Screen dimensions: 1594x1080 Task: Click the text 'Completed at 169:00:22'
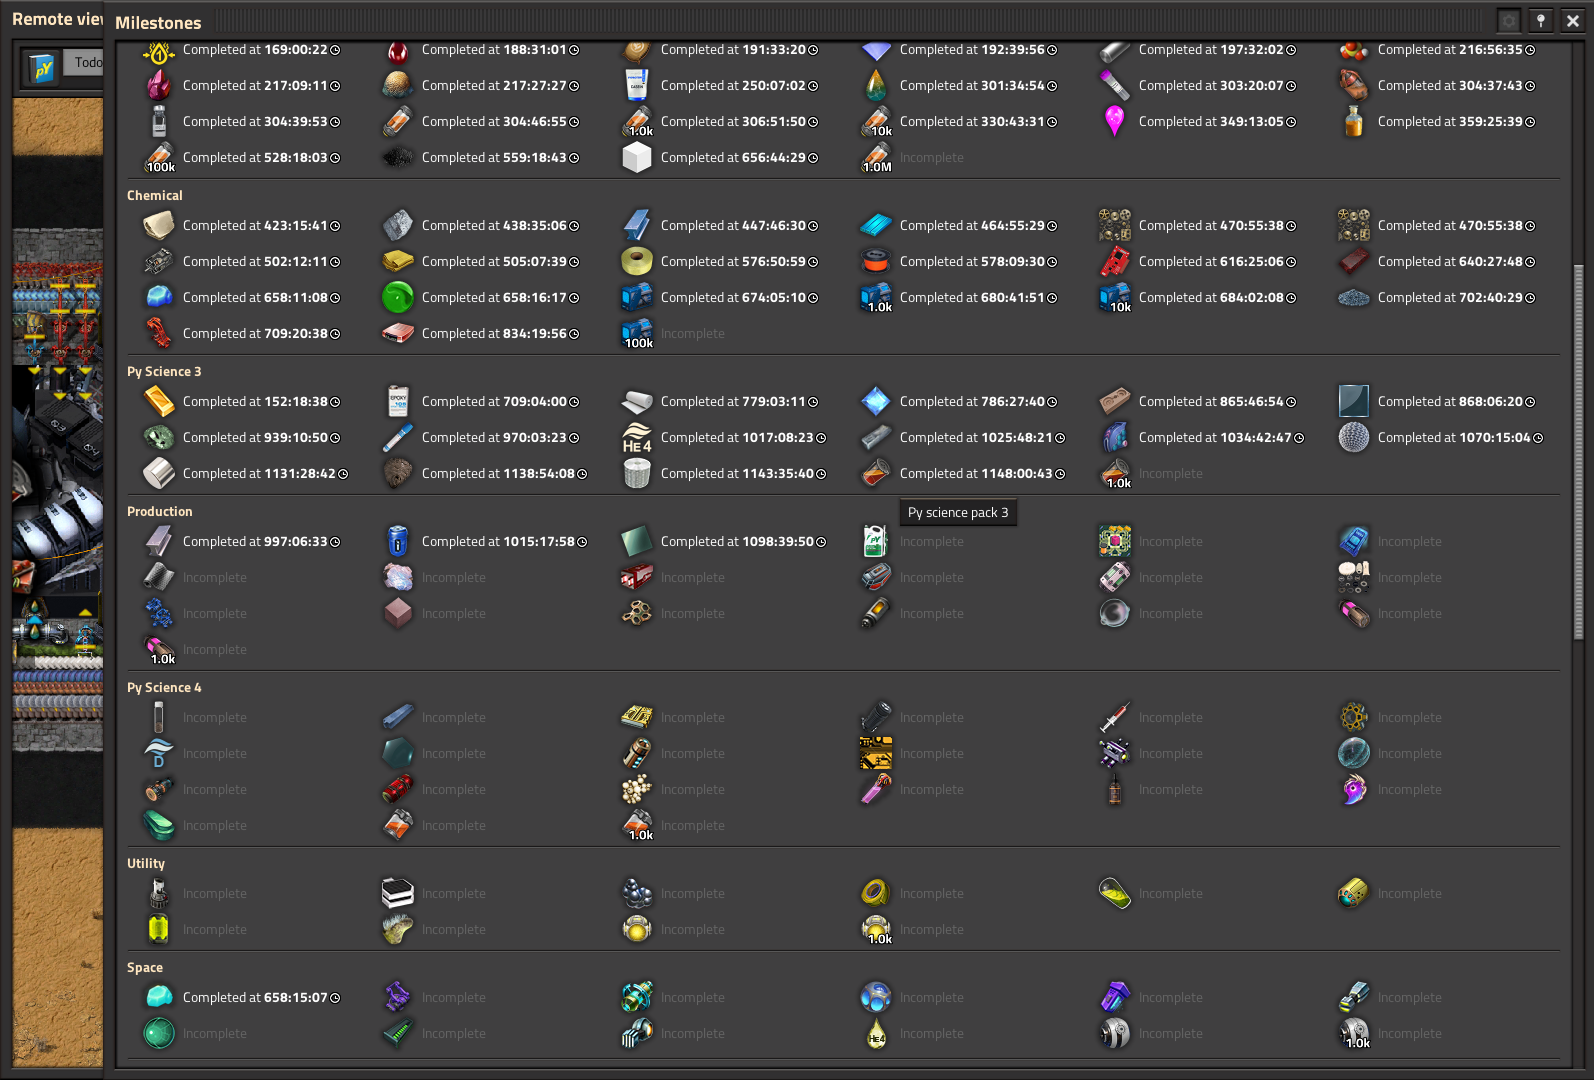[255, 50]
